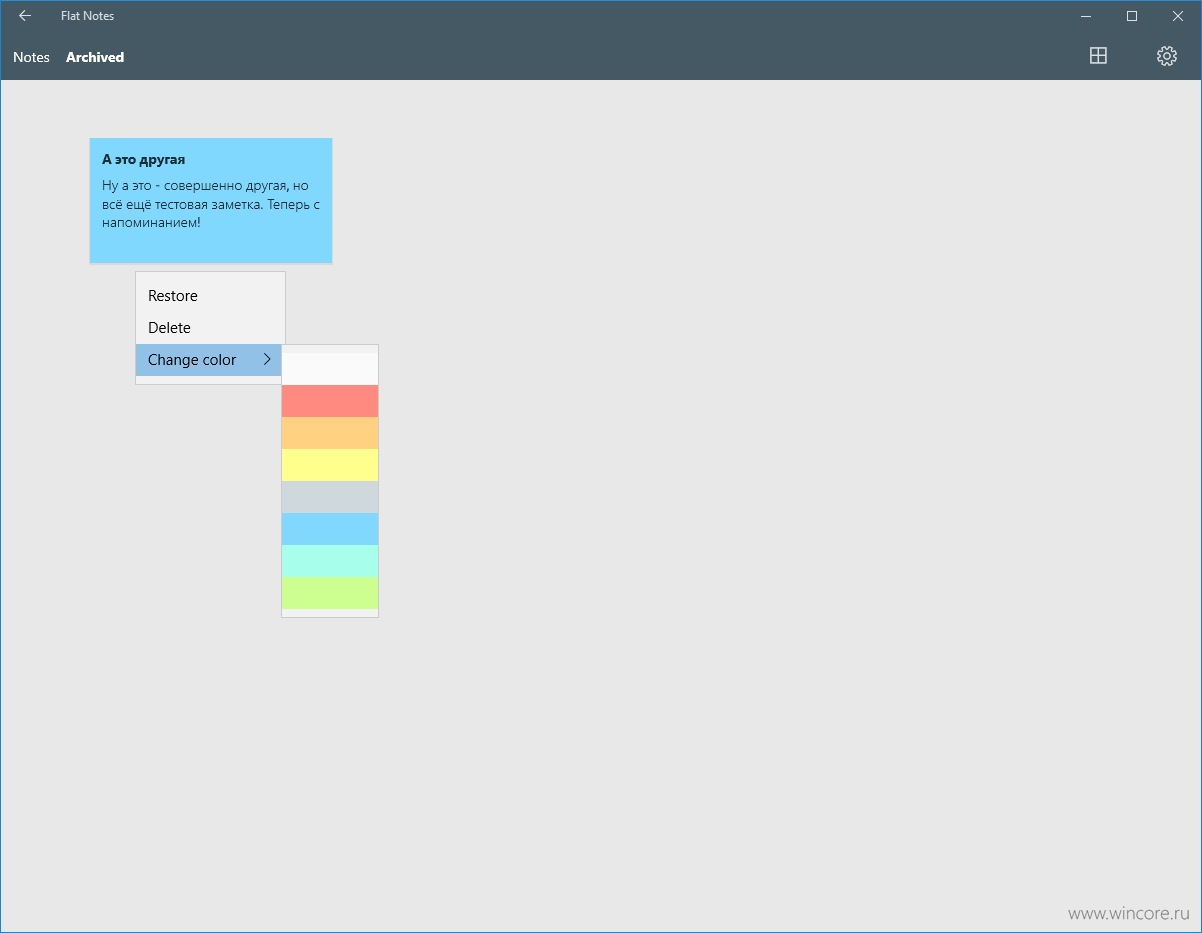
Task: Switch to grid layout view icon
Action: 1098,56
